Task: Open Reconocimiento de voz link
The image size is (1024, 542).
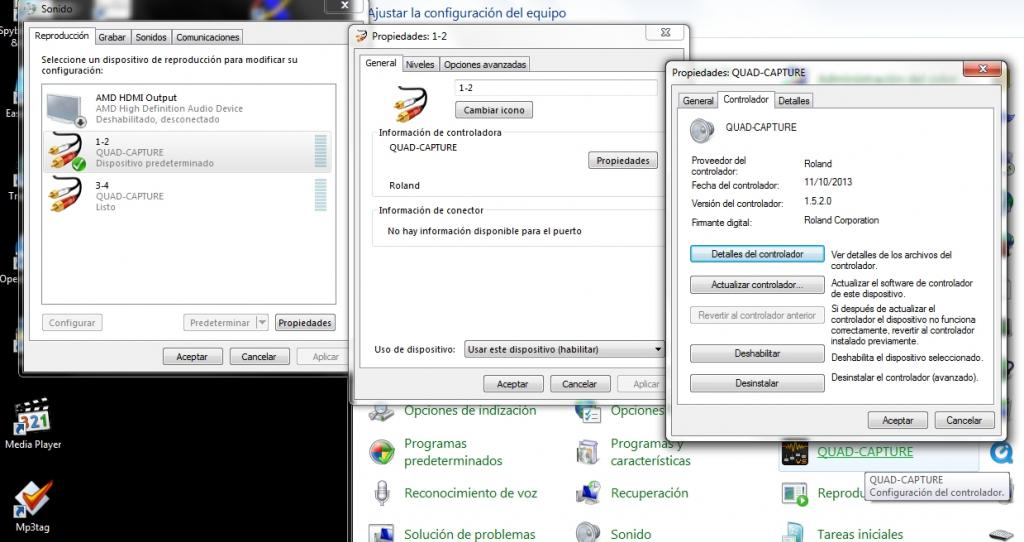Action: [x=470, y=493]
